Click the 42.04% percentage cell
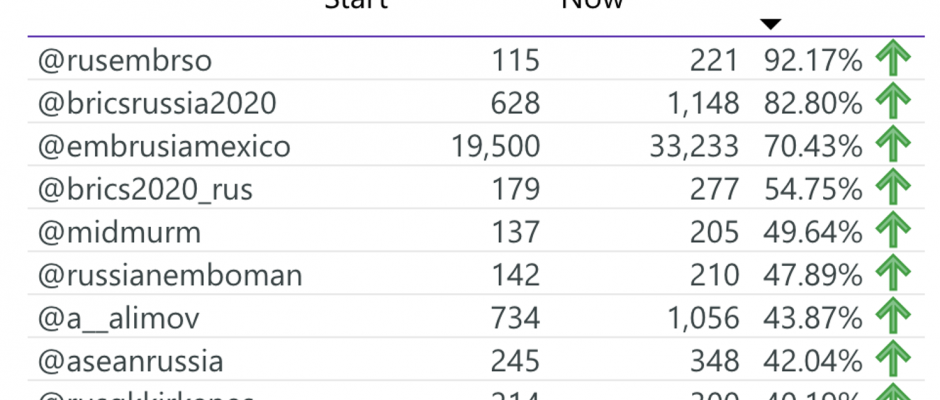This screenshot has height=400, width=940. [x=813, y=361]
